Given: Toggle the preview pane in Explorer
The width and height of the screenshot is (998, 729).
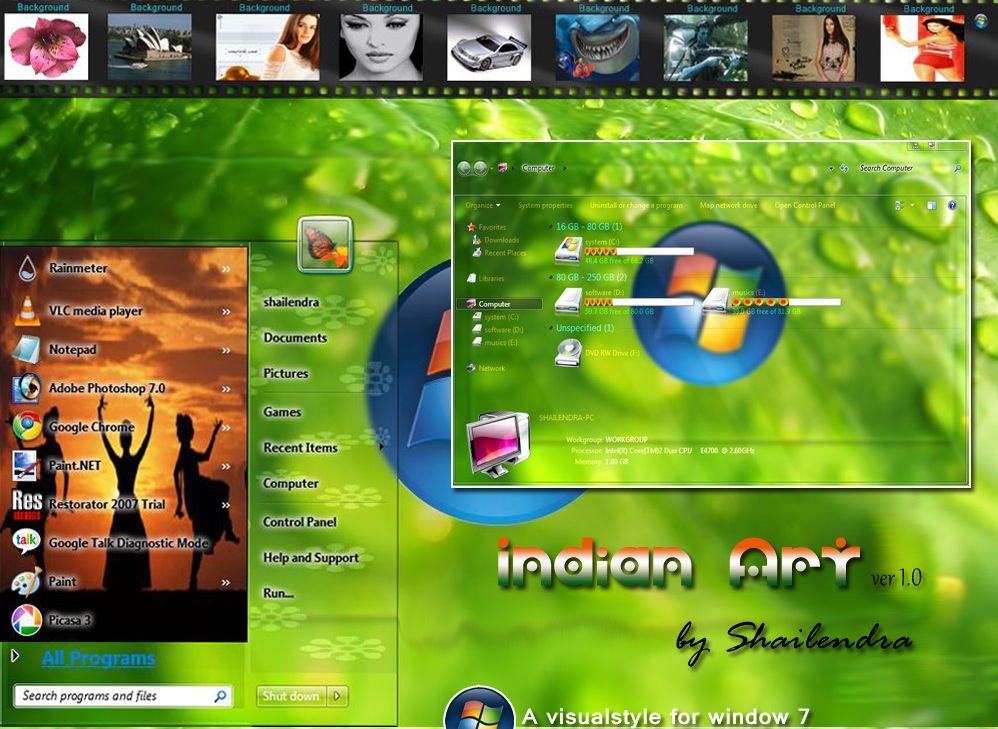Looking at the screenshot, I should (x=931, y=205).
